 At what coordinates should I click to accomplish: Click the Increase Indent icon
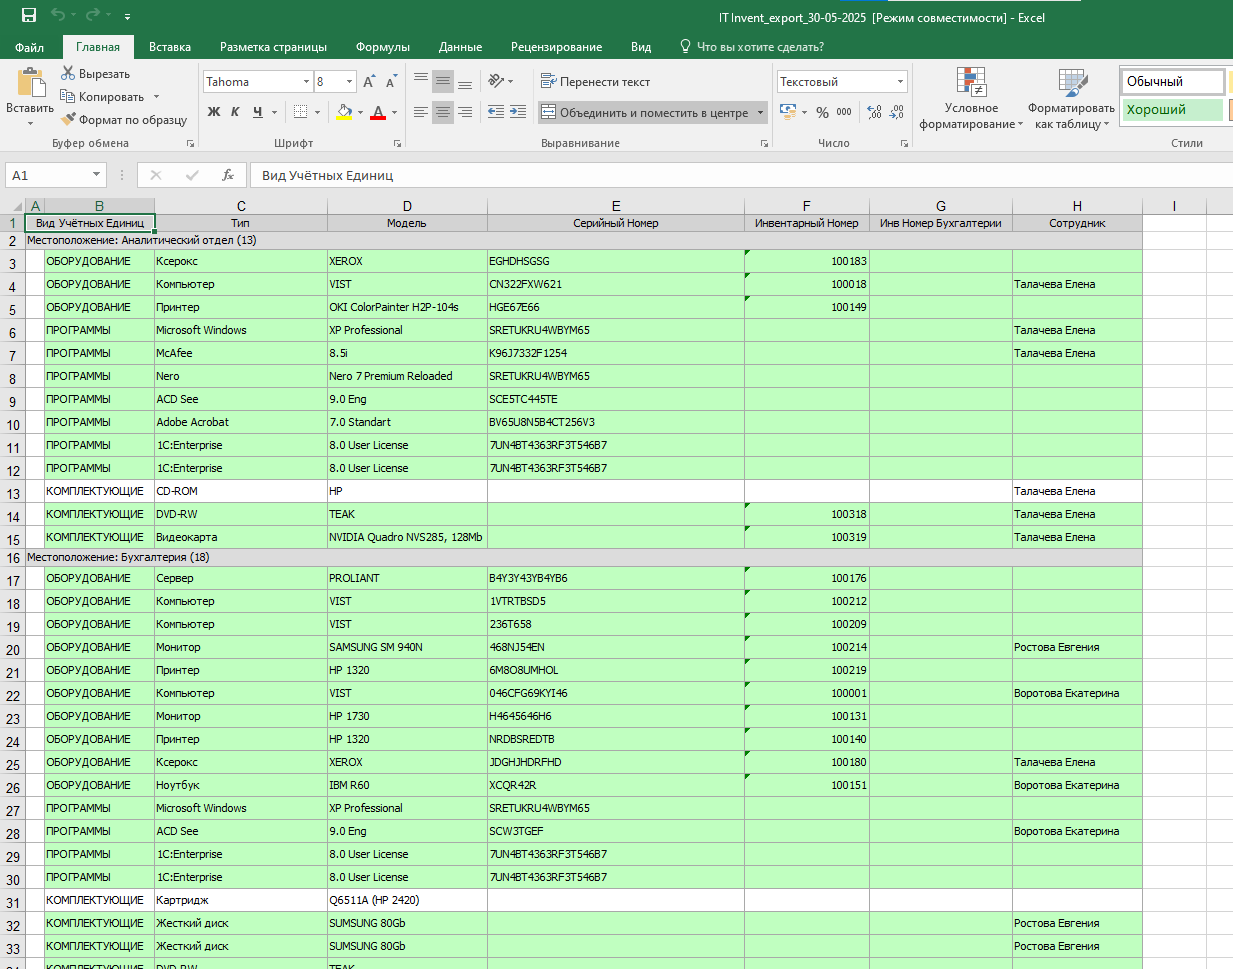[517, 112]
